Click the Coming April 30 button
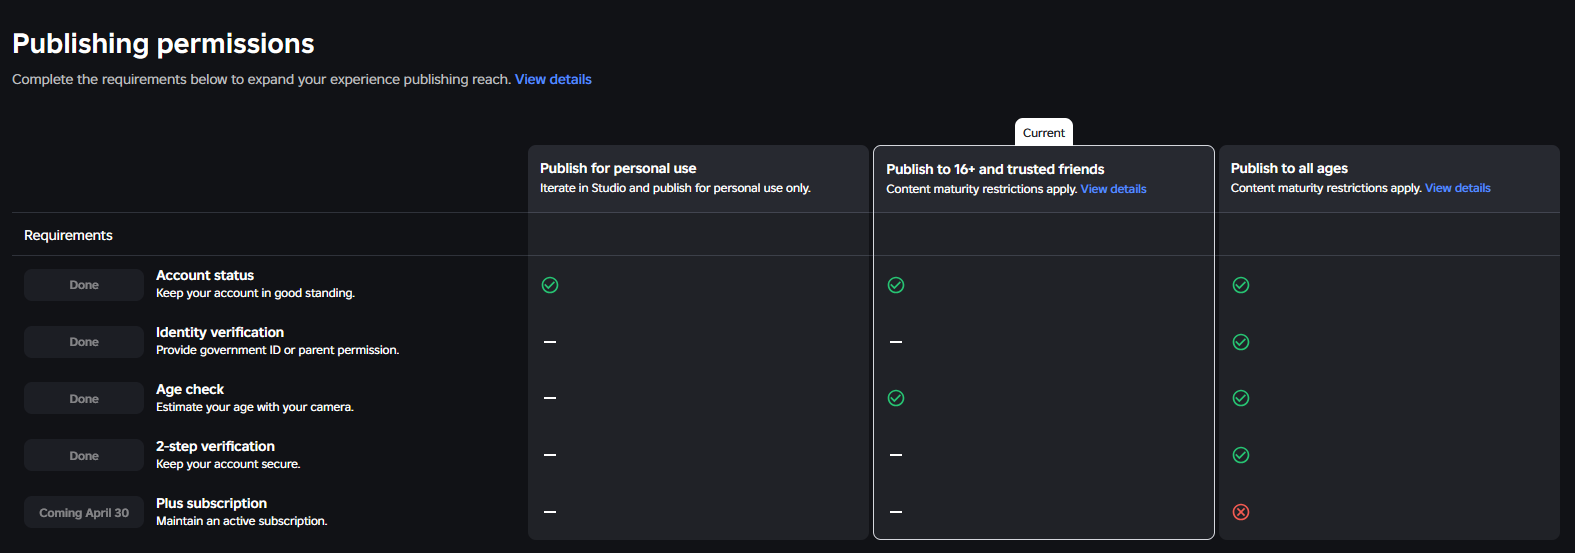 tap(84, 513)
